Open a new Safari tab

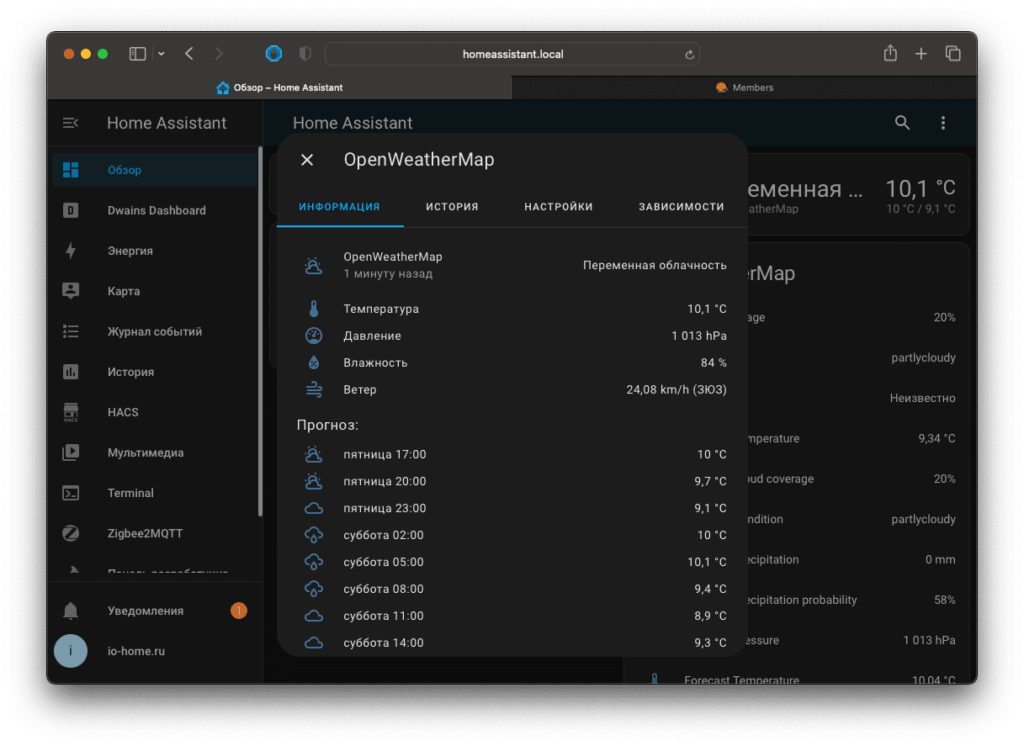921,54
